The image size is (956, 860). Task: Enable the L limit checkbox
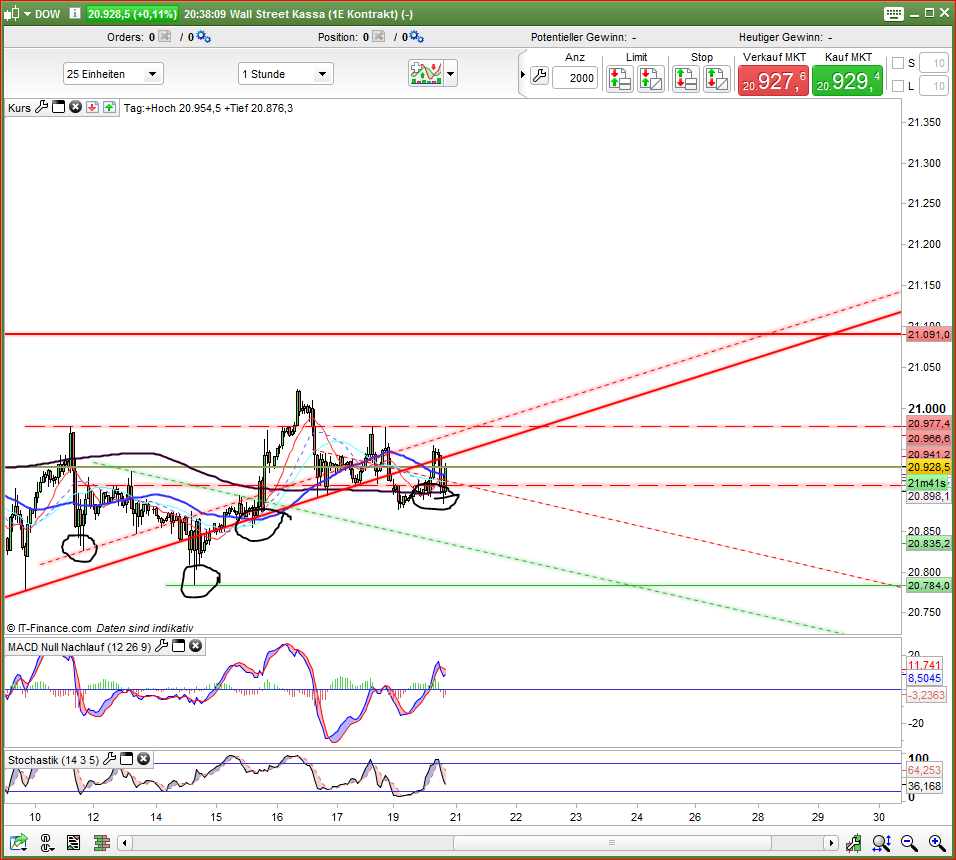coord(897,86)
